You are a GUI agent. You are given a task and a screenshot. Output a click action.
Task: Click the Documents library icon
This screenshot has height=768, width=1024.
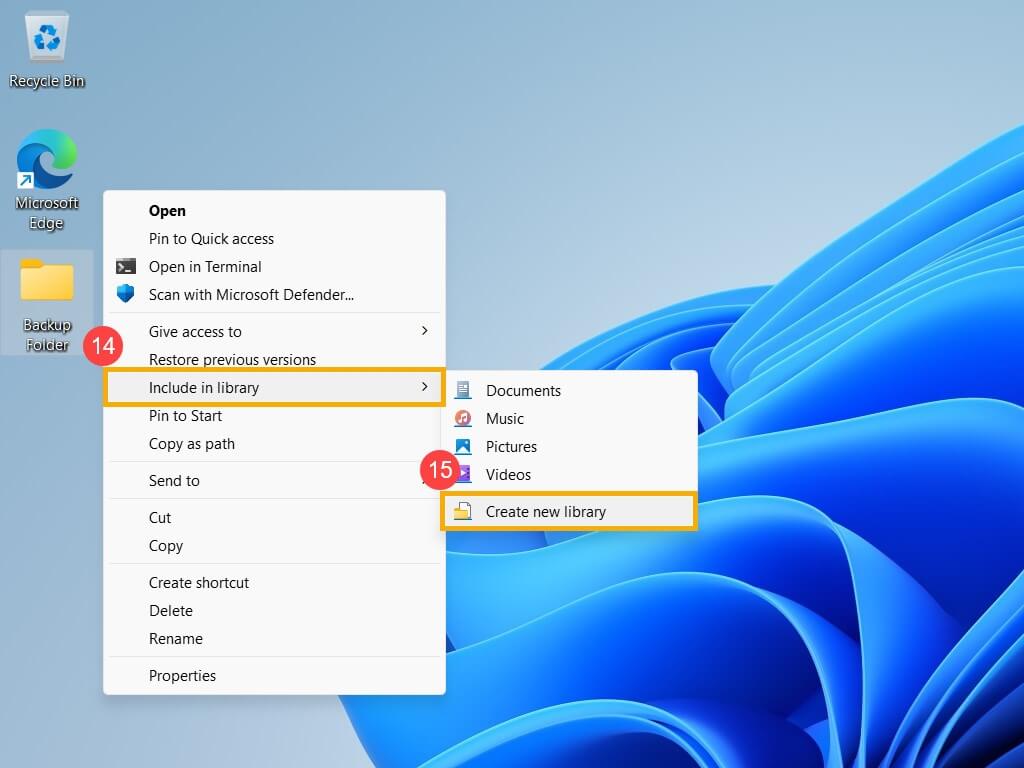(x=463, y=391)
